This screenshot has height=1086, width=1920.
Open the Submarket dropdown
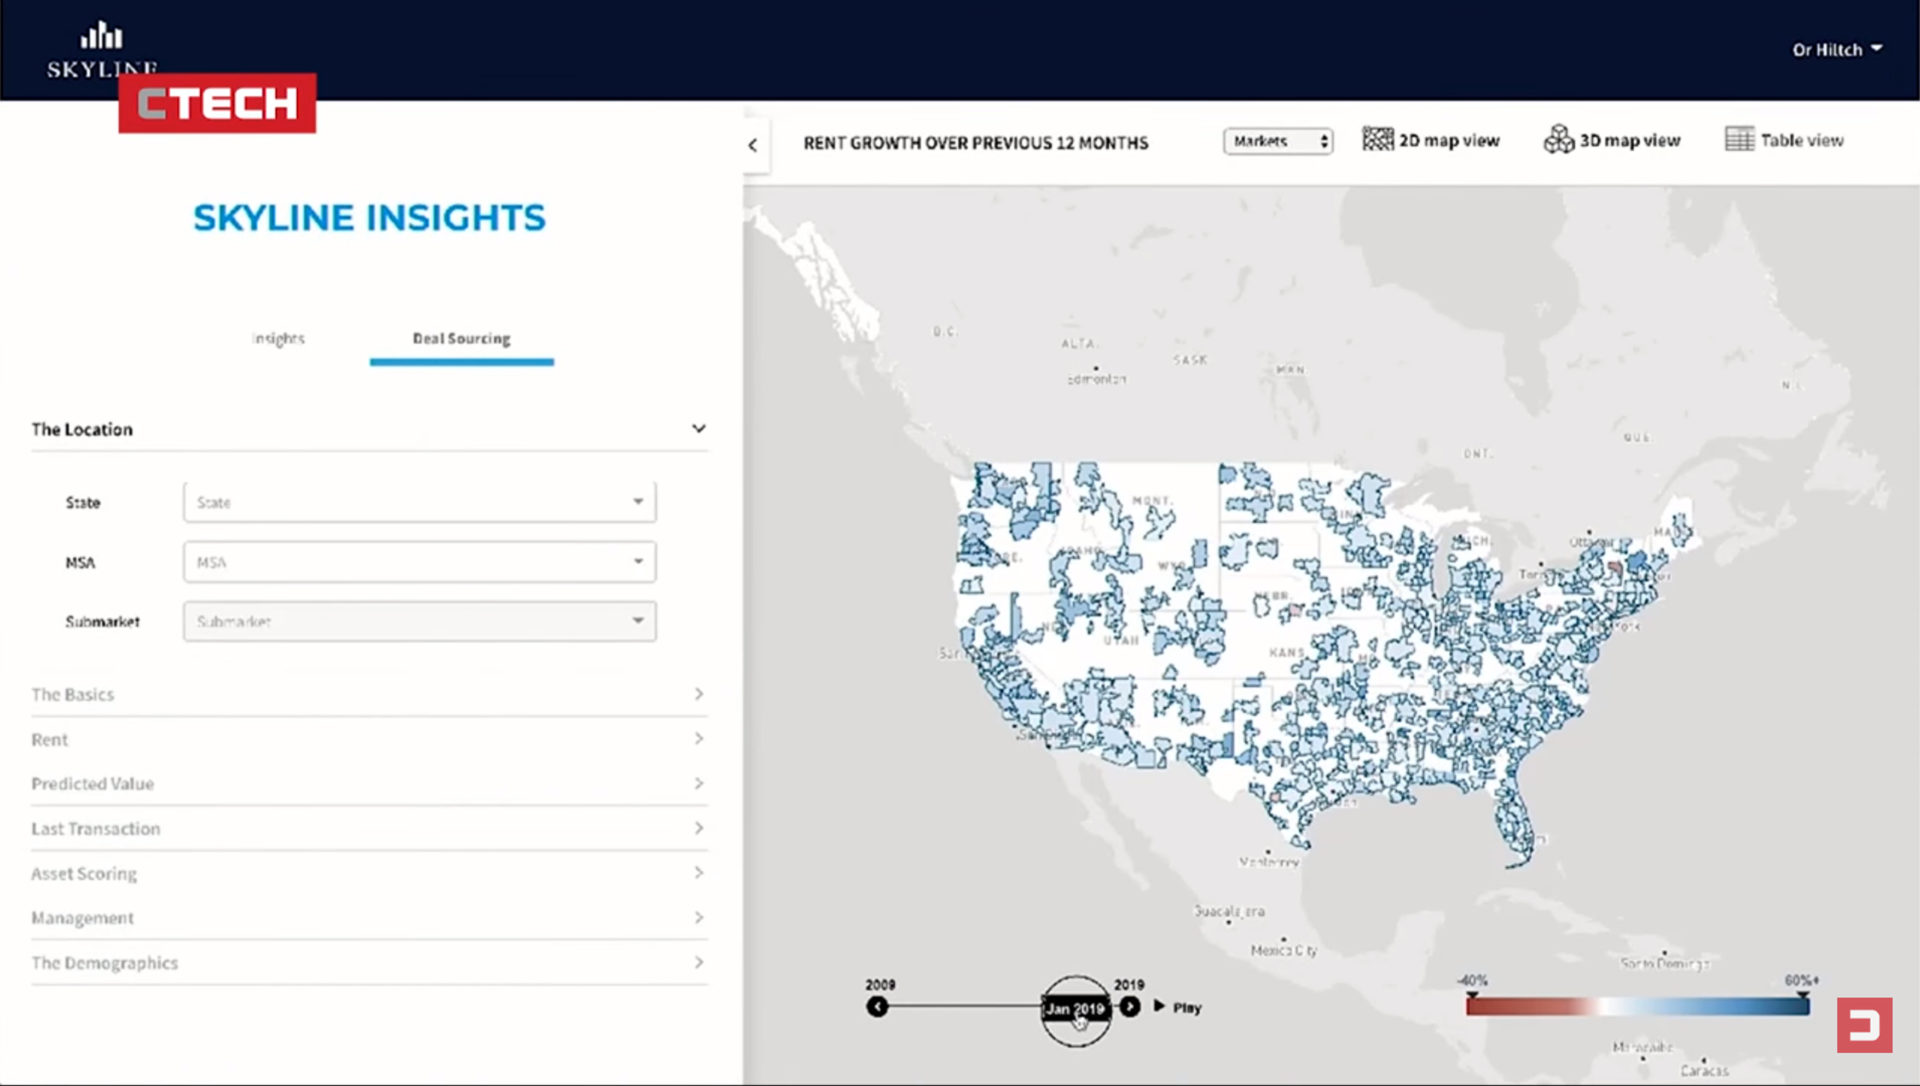coord(420,622)
